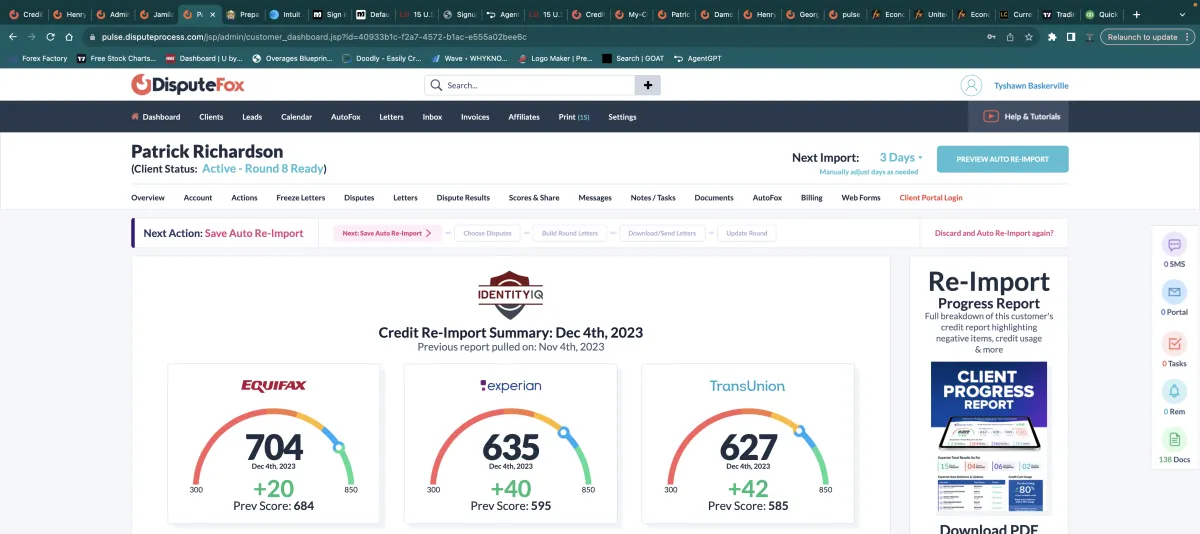The image size is (1200, 534).
Task: Toggle the browser side panel icon
Action: pos(1071,36)
